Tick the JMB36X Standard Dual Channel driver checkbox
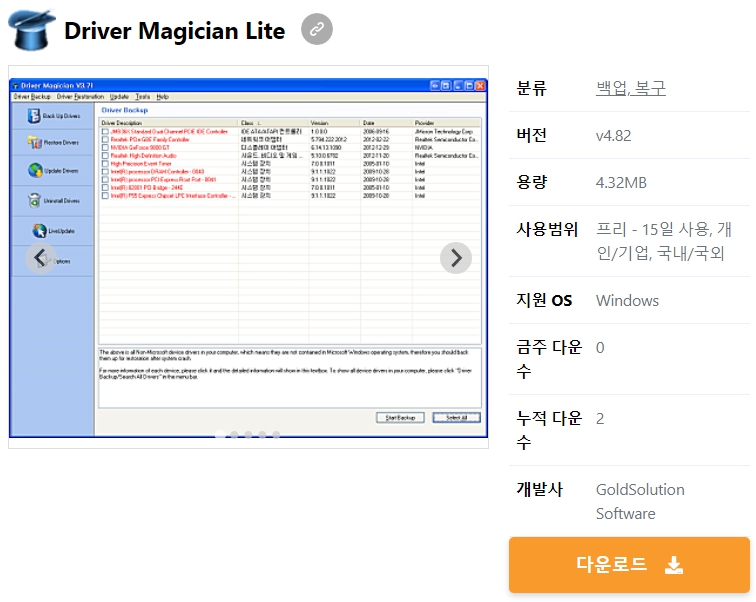This screenshot has height=602, width=756. click(x=105, y=132)
